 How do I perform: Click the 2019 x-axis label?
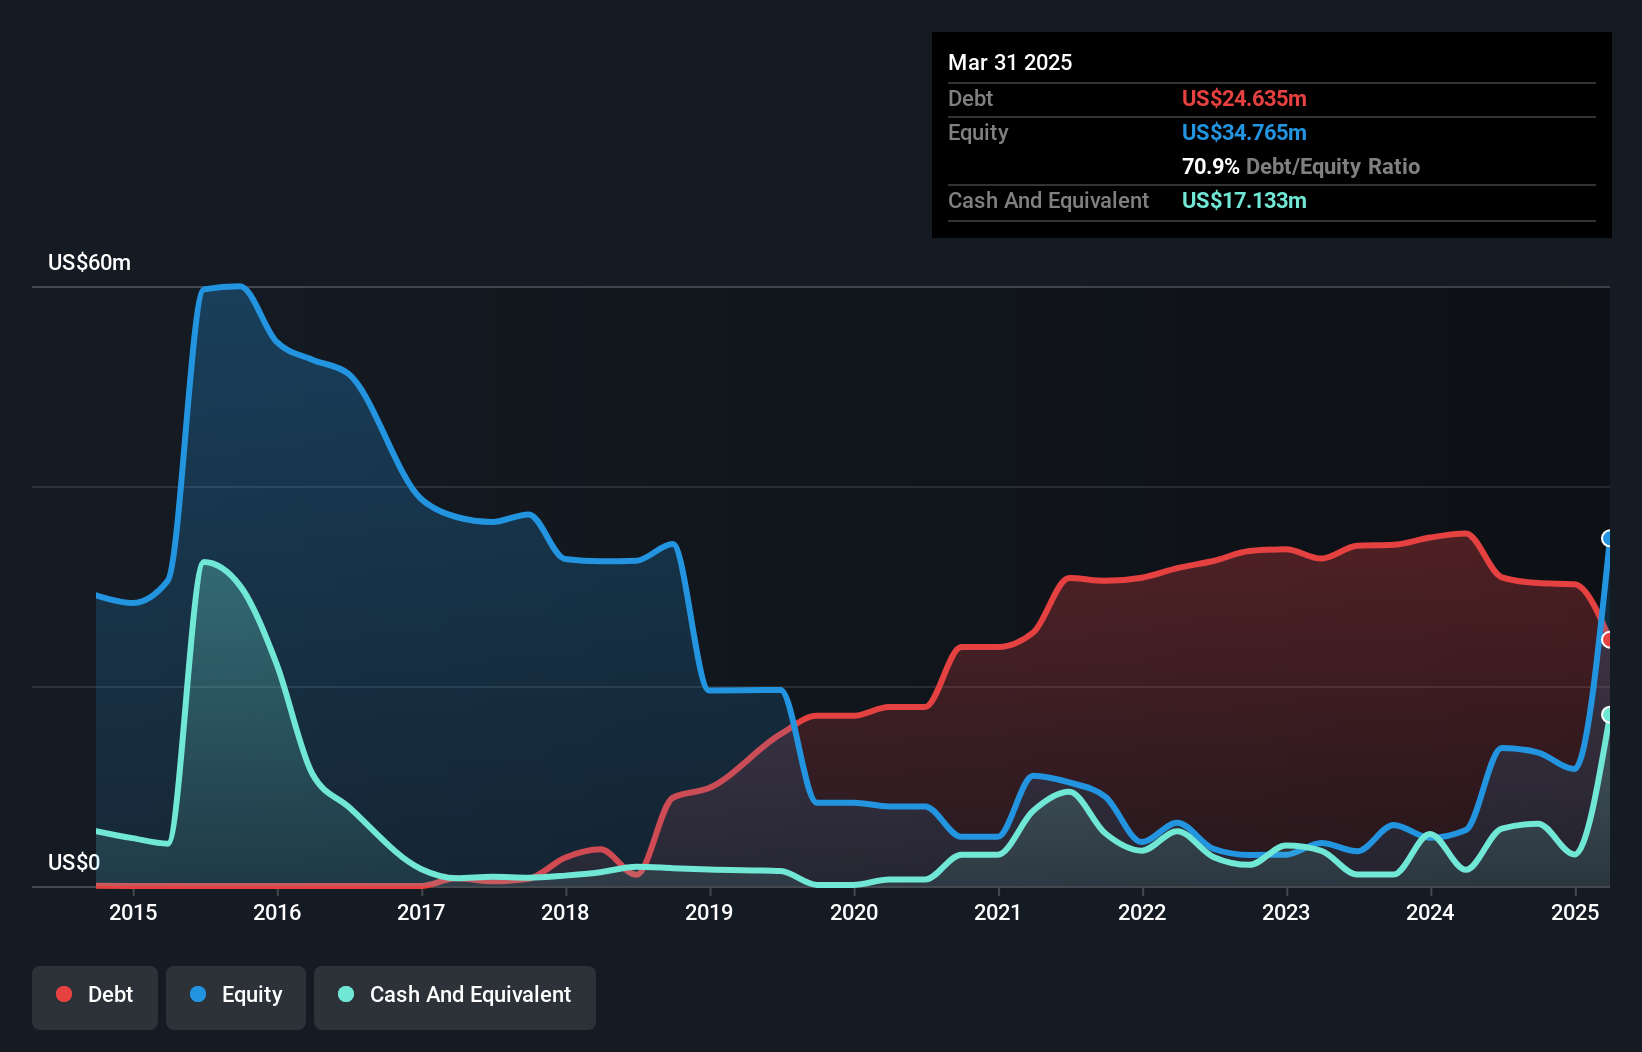tap(709, 912)
